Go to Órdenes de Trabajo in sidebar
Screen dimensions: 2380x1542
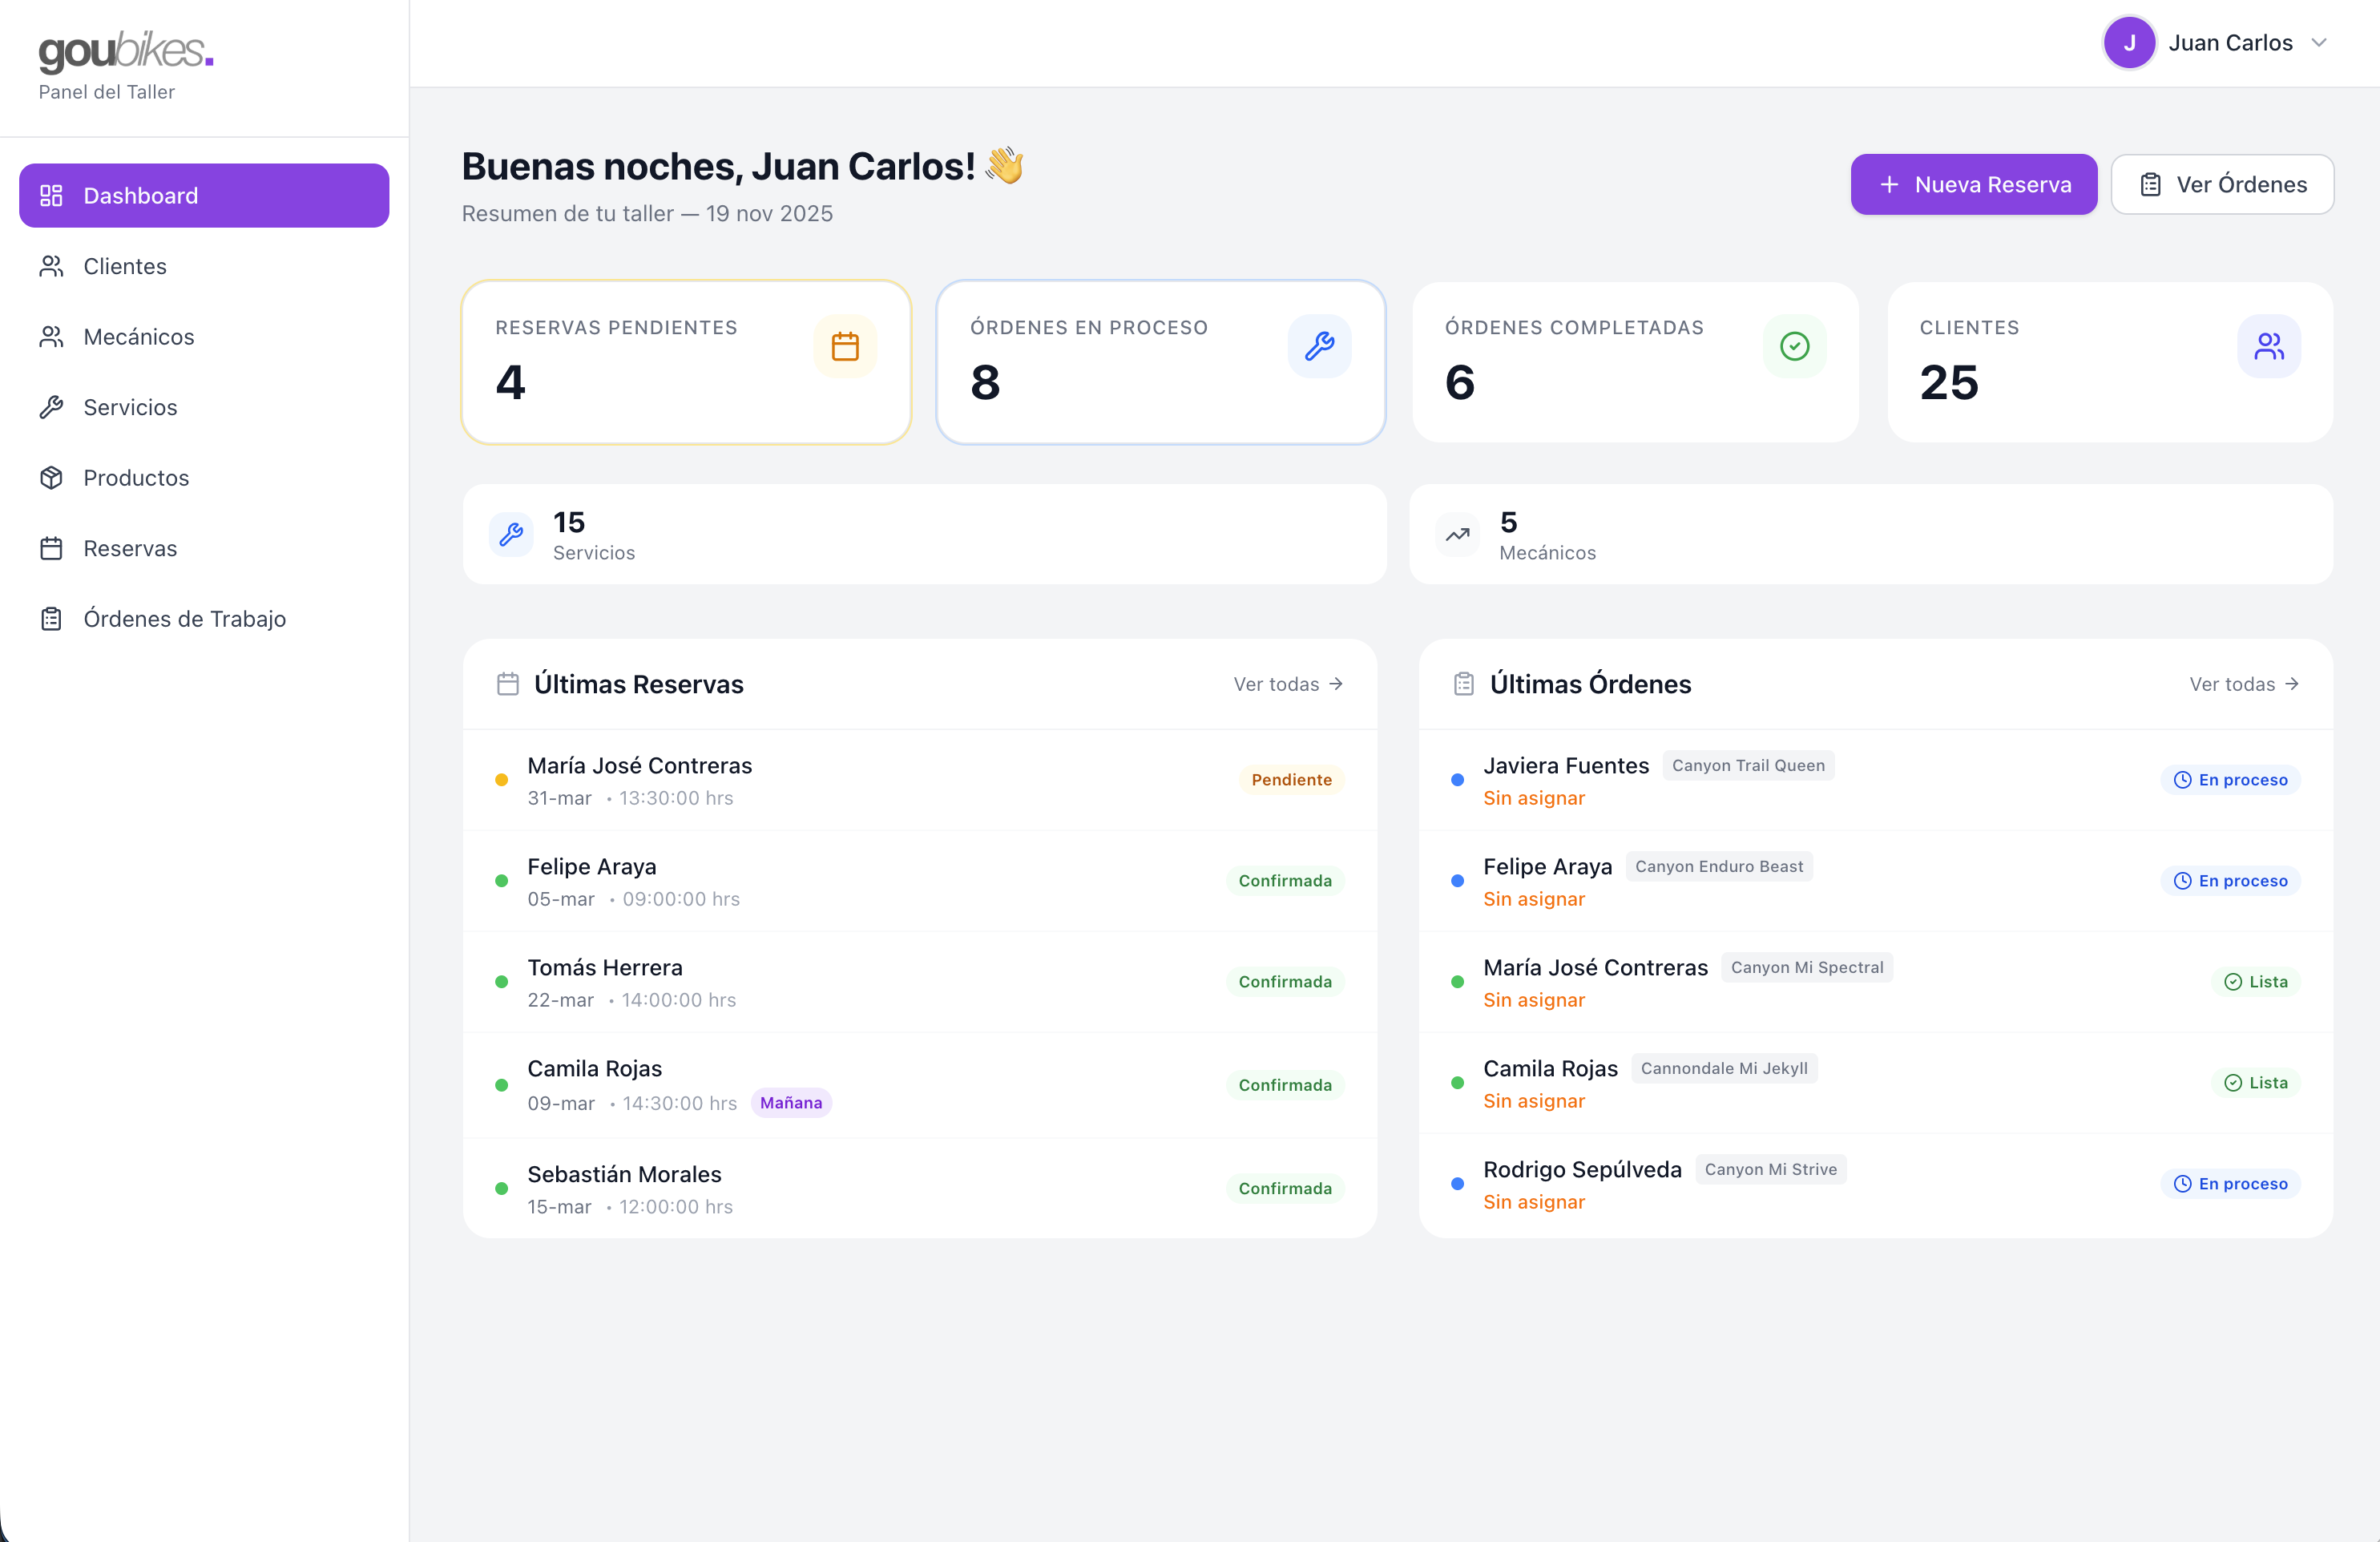coord(184,619)
